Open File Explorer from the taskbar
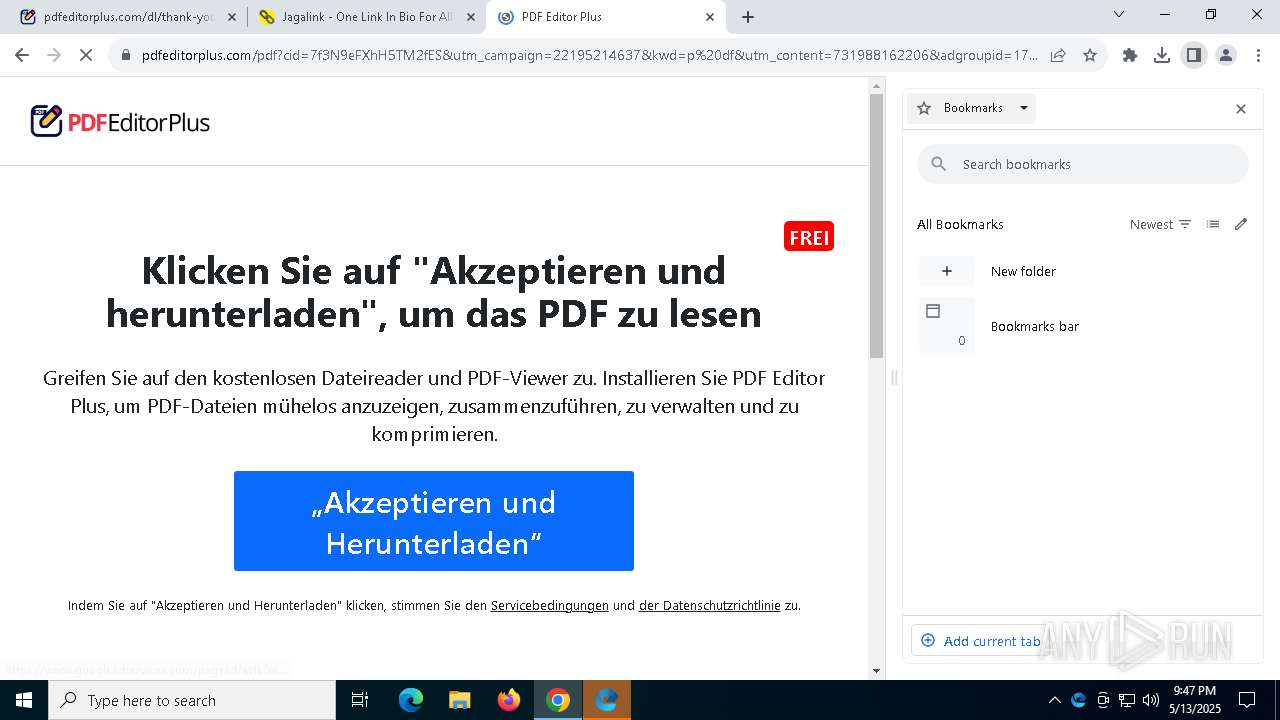 [x=460, y=700]
